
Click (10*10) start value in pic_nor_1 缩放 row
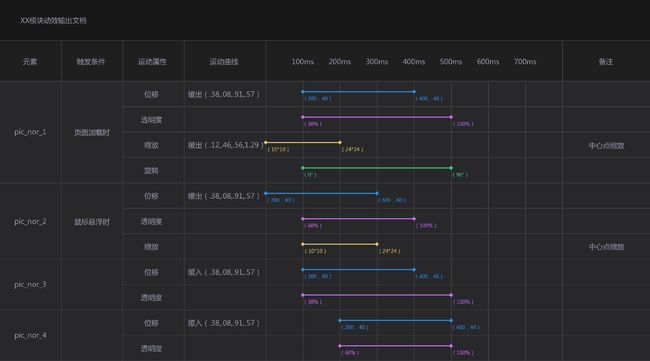tap(278, 149)
